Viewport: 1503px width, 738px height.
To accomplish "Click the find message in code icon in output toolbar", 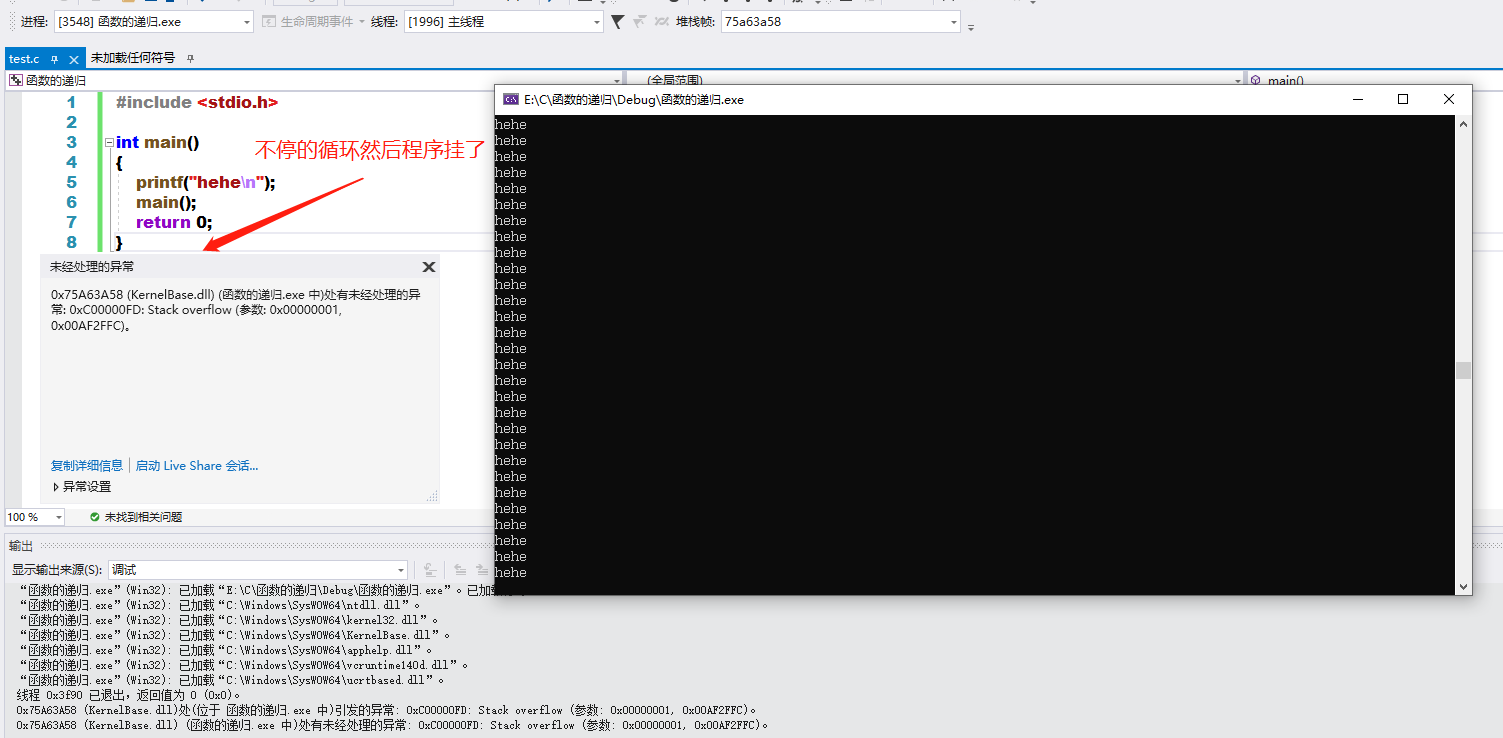I will pyautogui.click(x=430, y=569).
